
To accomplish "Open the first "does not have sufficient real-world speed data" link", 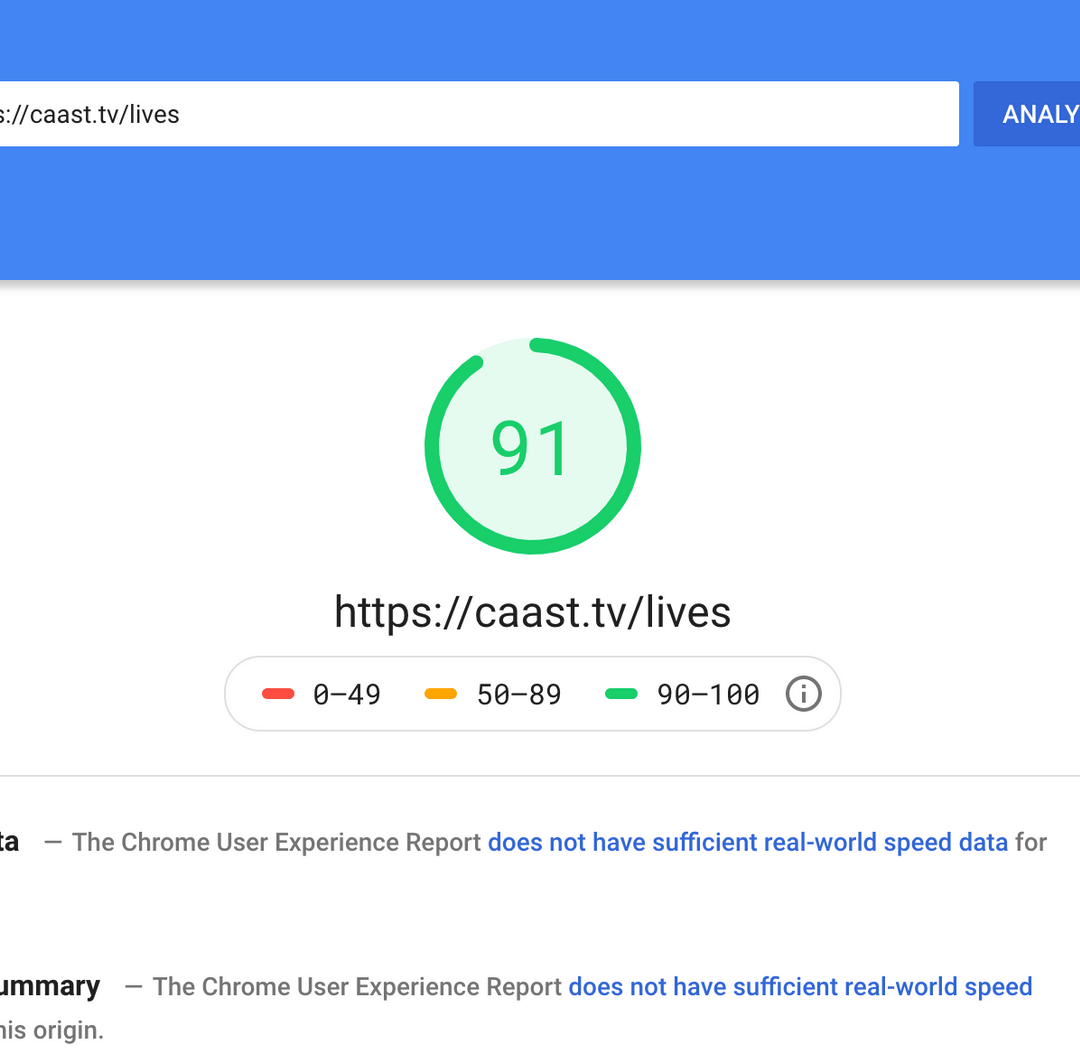I will click(747, 842).
